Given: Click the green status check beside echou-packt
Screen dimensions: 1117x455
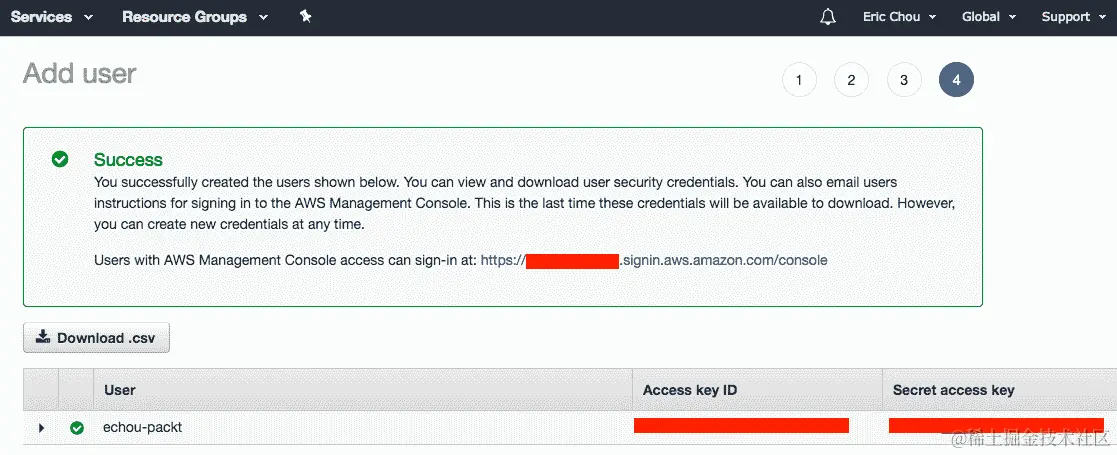Looking at the screenshot, I should (x=77, y=428).
